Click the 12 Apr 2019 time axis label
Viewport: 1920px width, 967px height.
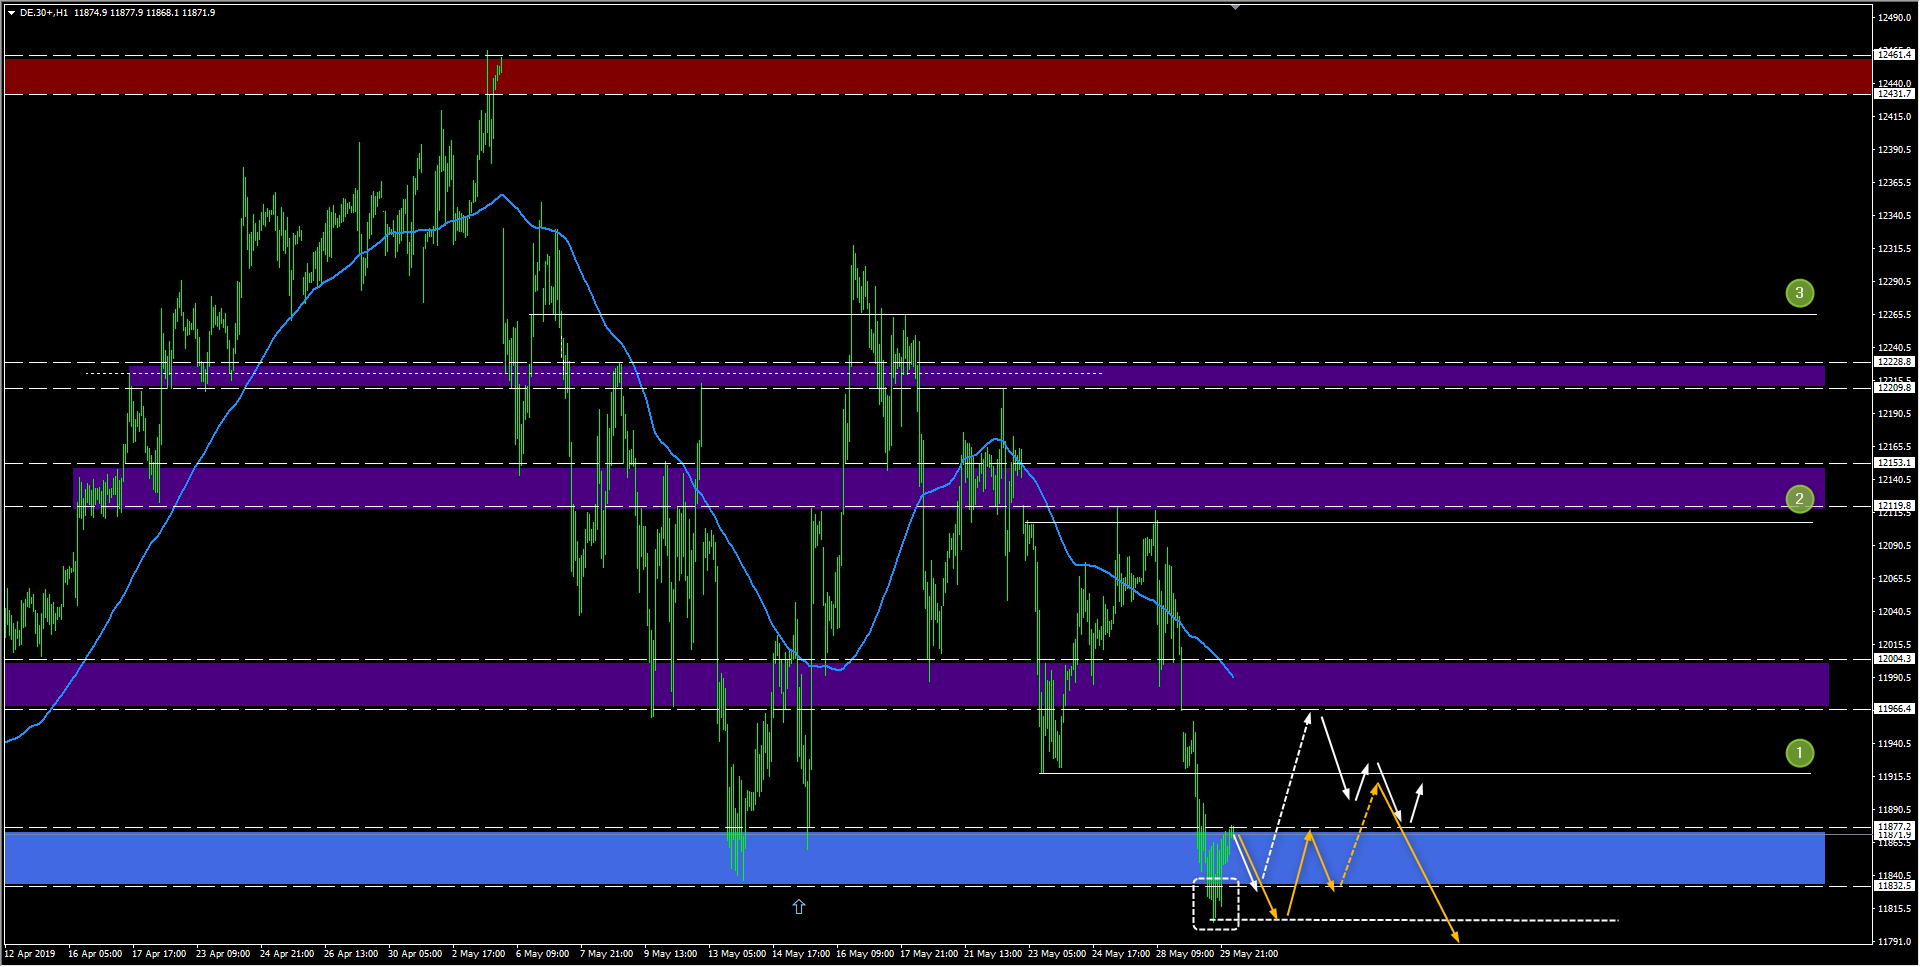(x=30, y=954)
